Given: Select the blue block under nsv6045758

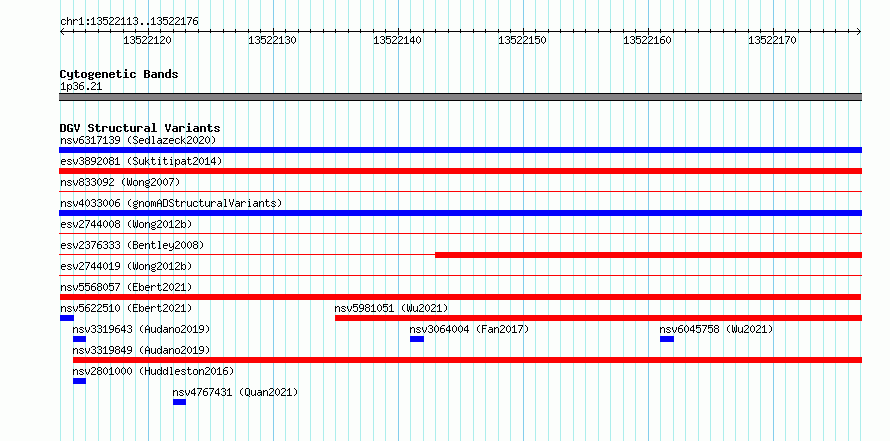Looking at the screenshot, I should [667, 339].
